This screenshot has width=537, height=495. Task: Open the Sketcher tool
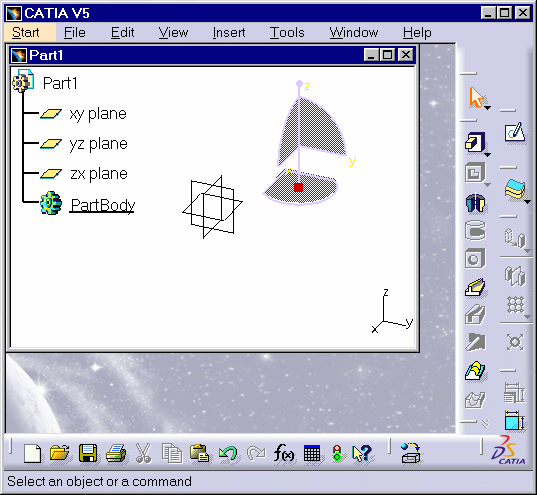click(515, 132)
